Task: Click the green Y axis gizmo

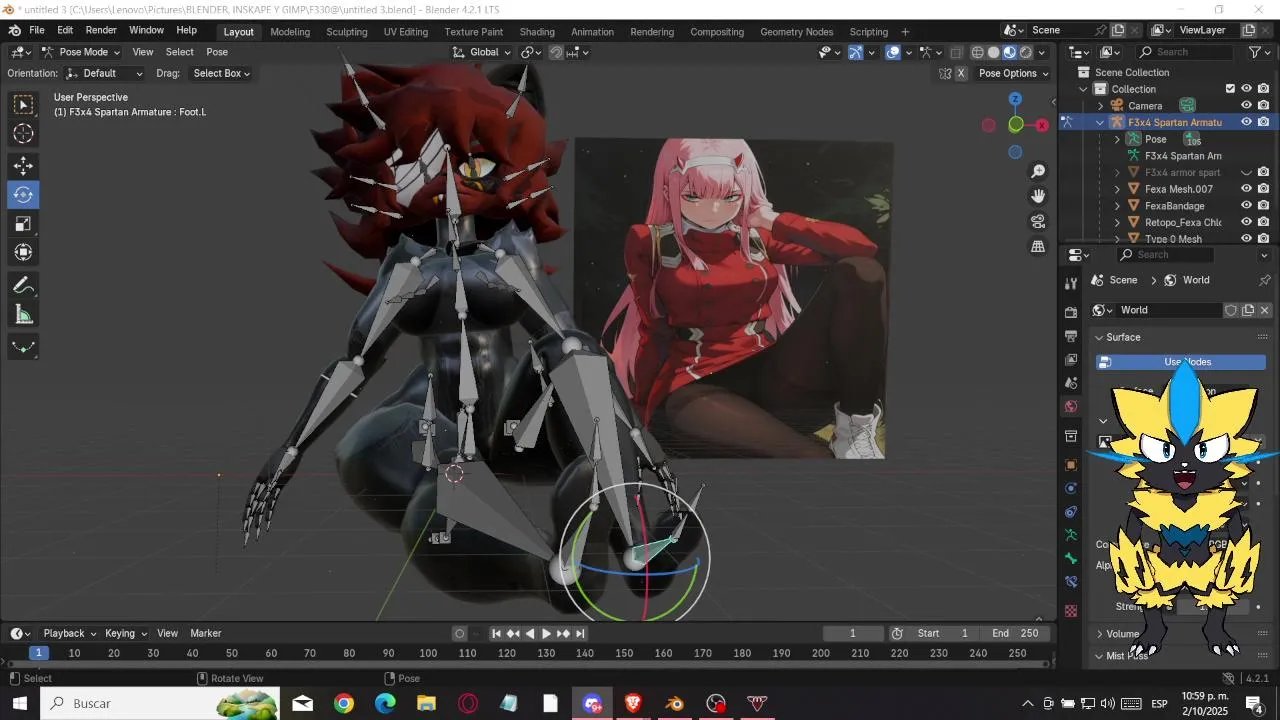Action: click(1015, 125)
